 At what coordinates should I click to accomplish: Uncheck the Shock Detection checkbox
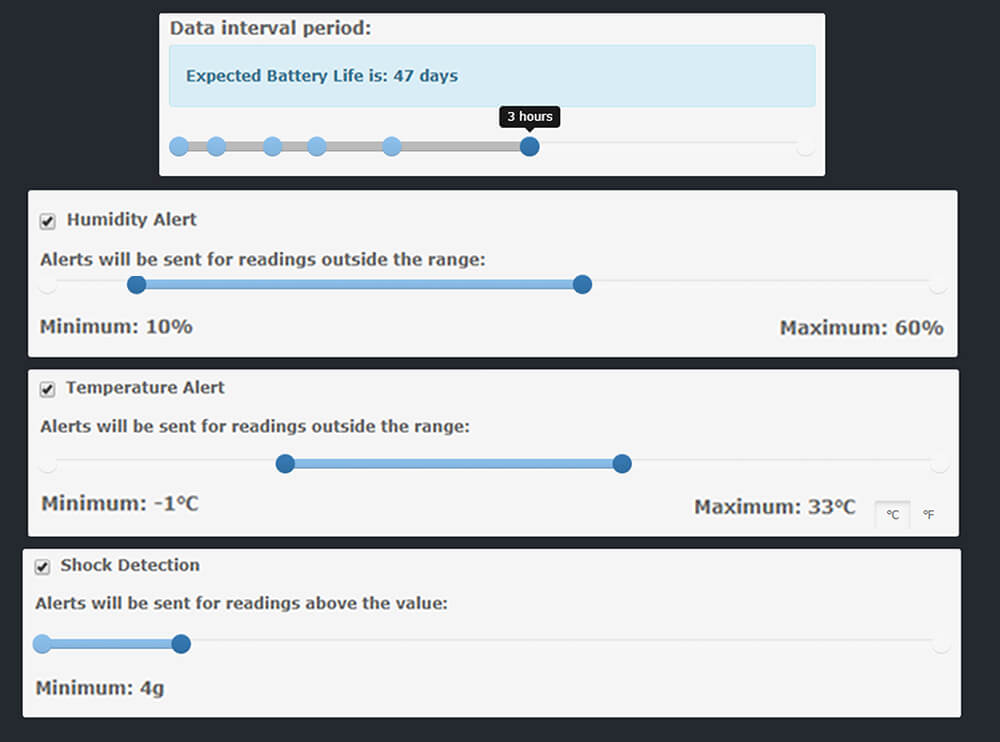tap(42, 567)
